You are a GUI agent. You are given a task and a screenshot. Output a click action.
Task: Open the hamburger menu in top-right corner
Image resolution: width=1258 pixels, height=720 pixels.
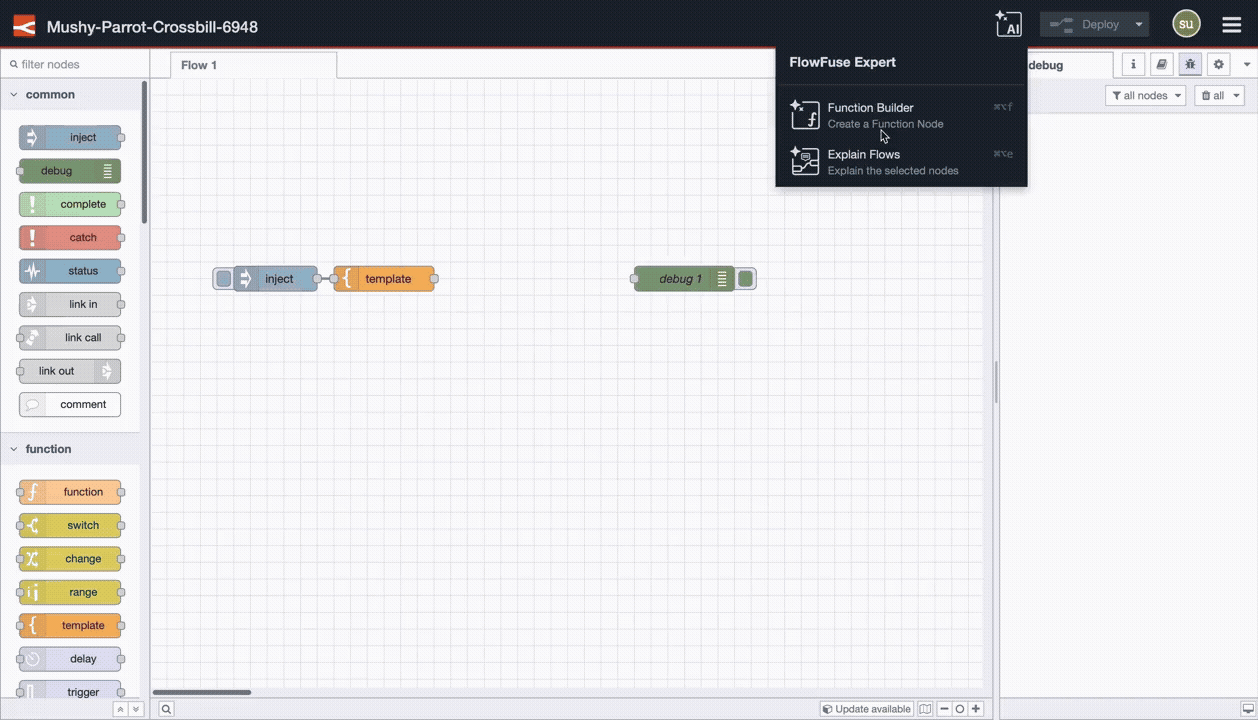pos(1231,24)
